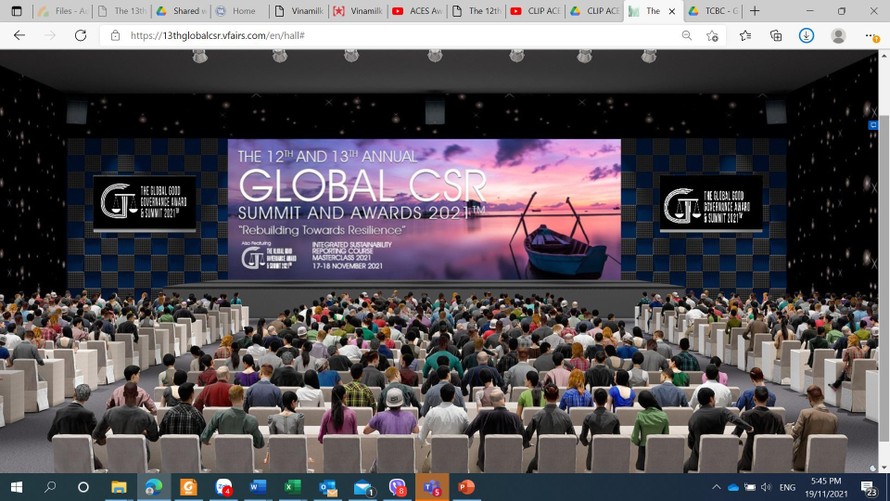Image resolution: width=890 pixels, height=501 pixels.
Task: Open the Edge tab actions menu icon
Action: point(16,11)
